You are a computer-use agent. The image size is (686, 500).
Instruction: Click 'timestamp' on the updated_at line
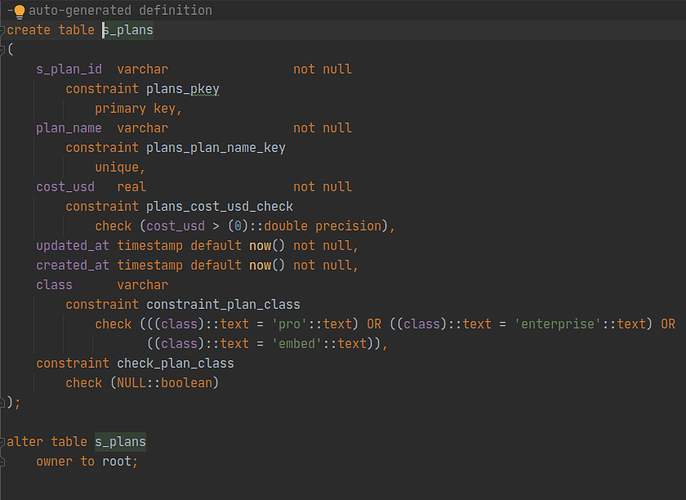(150, 246)
